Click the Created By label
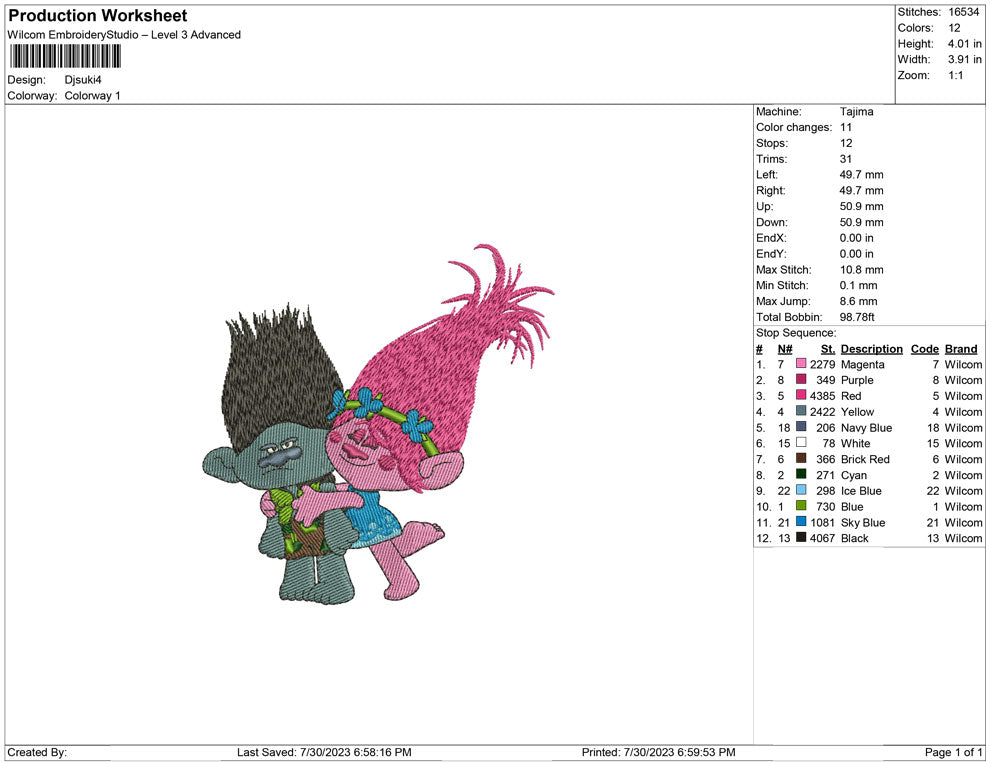 click(37, 752)
